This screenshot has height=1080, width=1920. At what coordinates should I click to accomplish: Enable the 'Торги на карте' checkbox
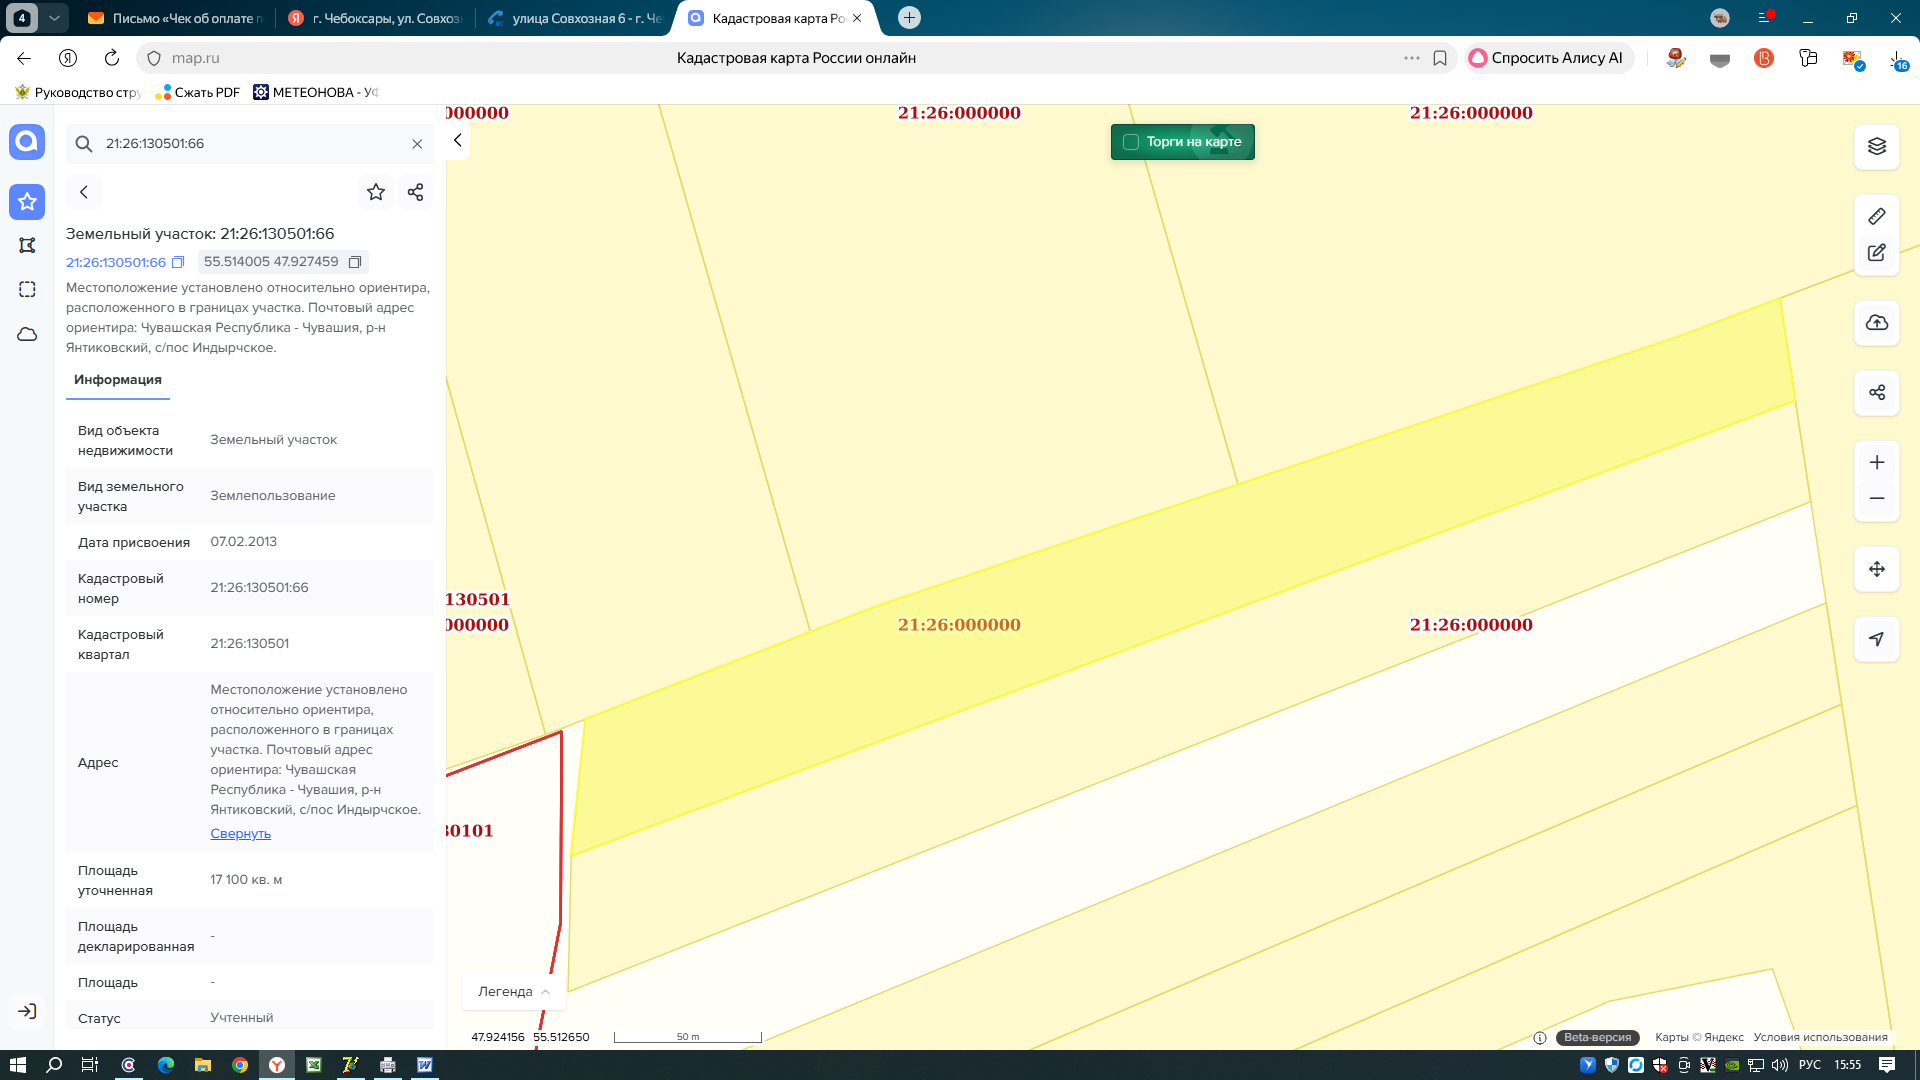tap(1131, 142)
